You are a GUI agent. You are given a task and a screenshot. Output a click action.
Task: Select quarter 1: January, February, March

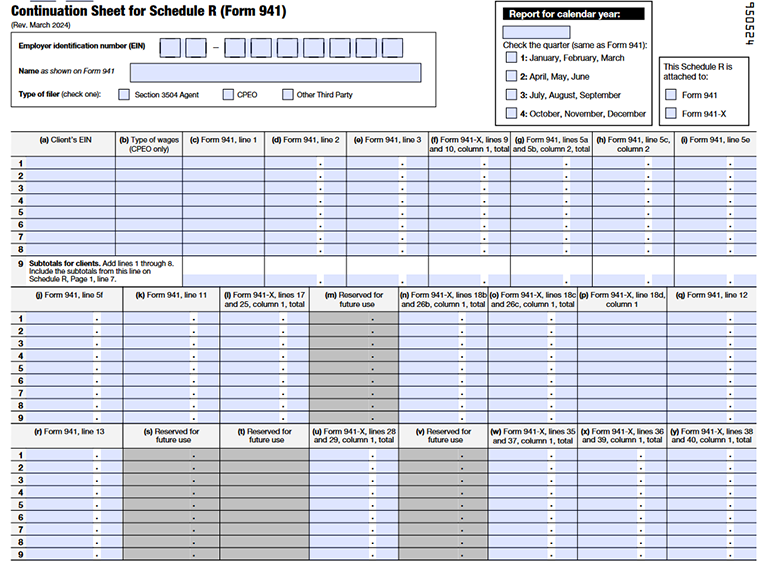[x=511, y=58]
